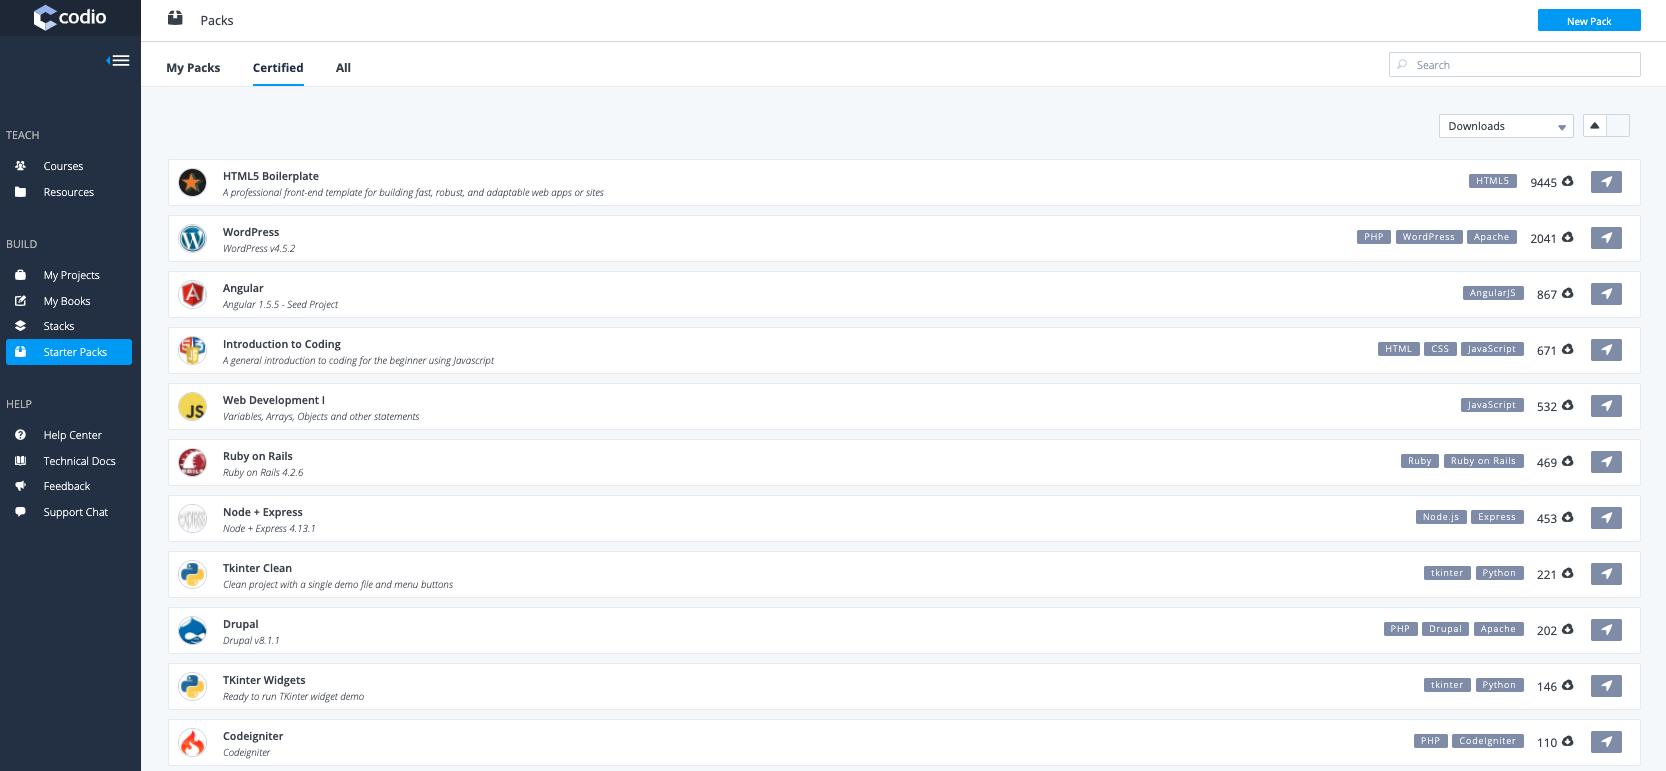
Task: Use the Web Development I arrow button
Action: coord(1606,406)
